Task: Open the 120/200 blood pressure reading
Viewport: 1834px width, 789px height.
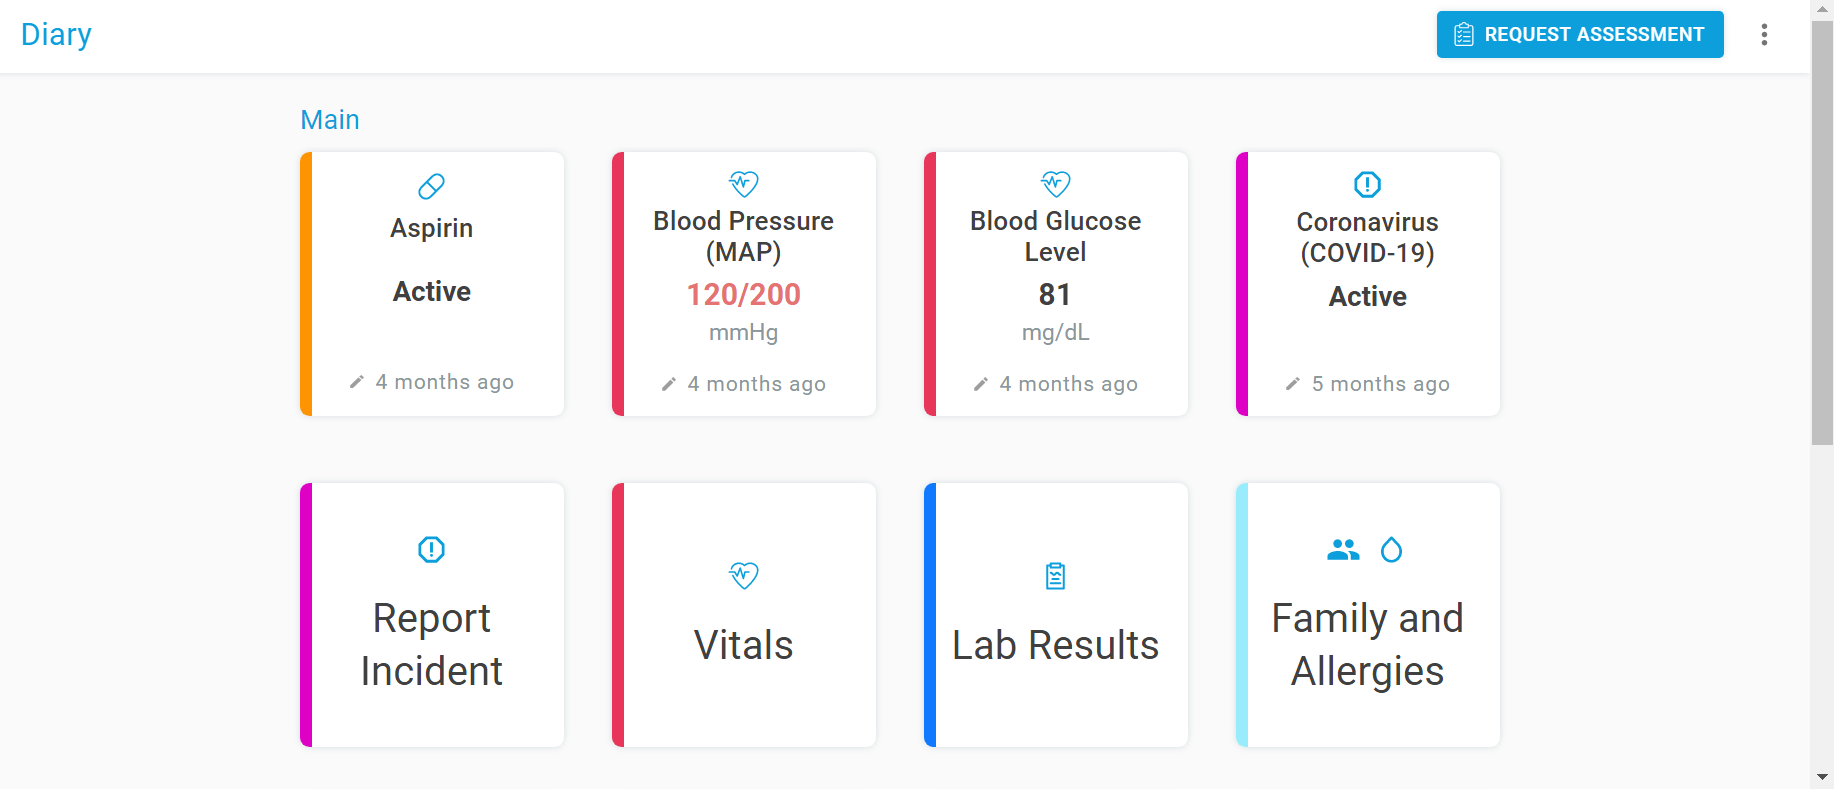Action: tap(743, 295)
